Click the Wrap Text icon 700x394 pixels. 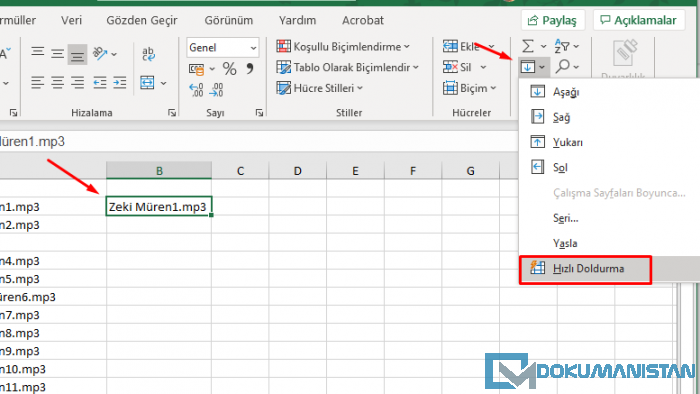pos(148,54)
